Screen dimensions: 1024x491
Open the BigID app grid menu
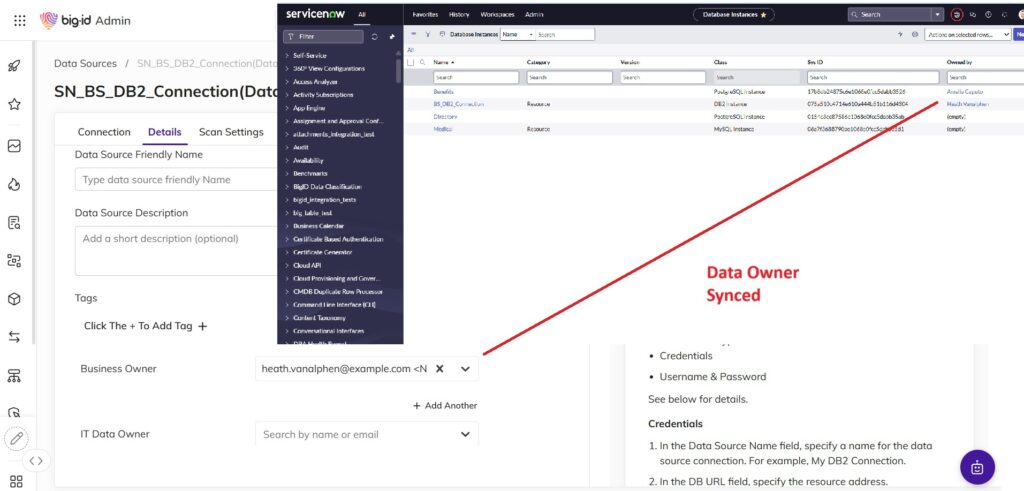[x=20, y=21]
